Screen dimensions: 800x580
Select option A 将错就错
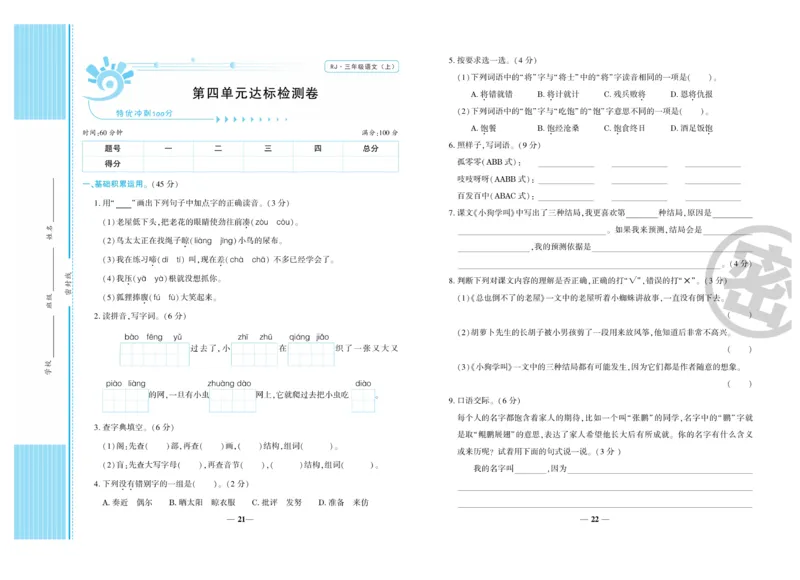point(492,93)
